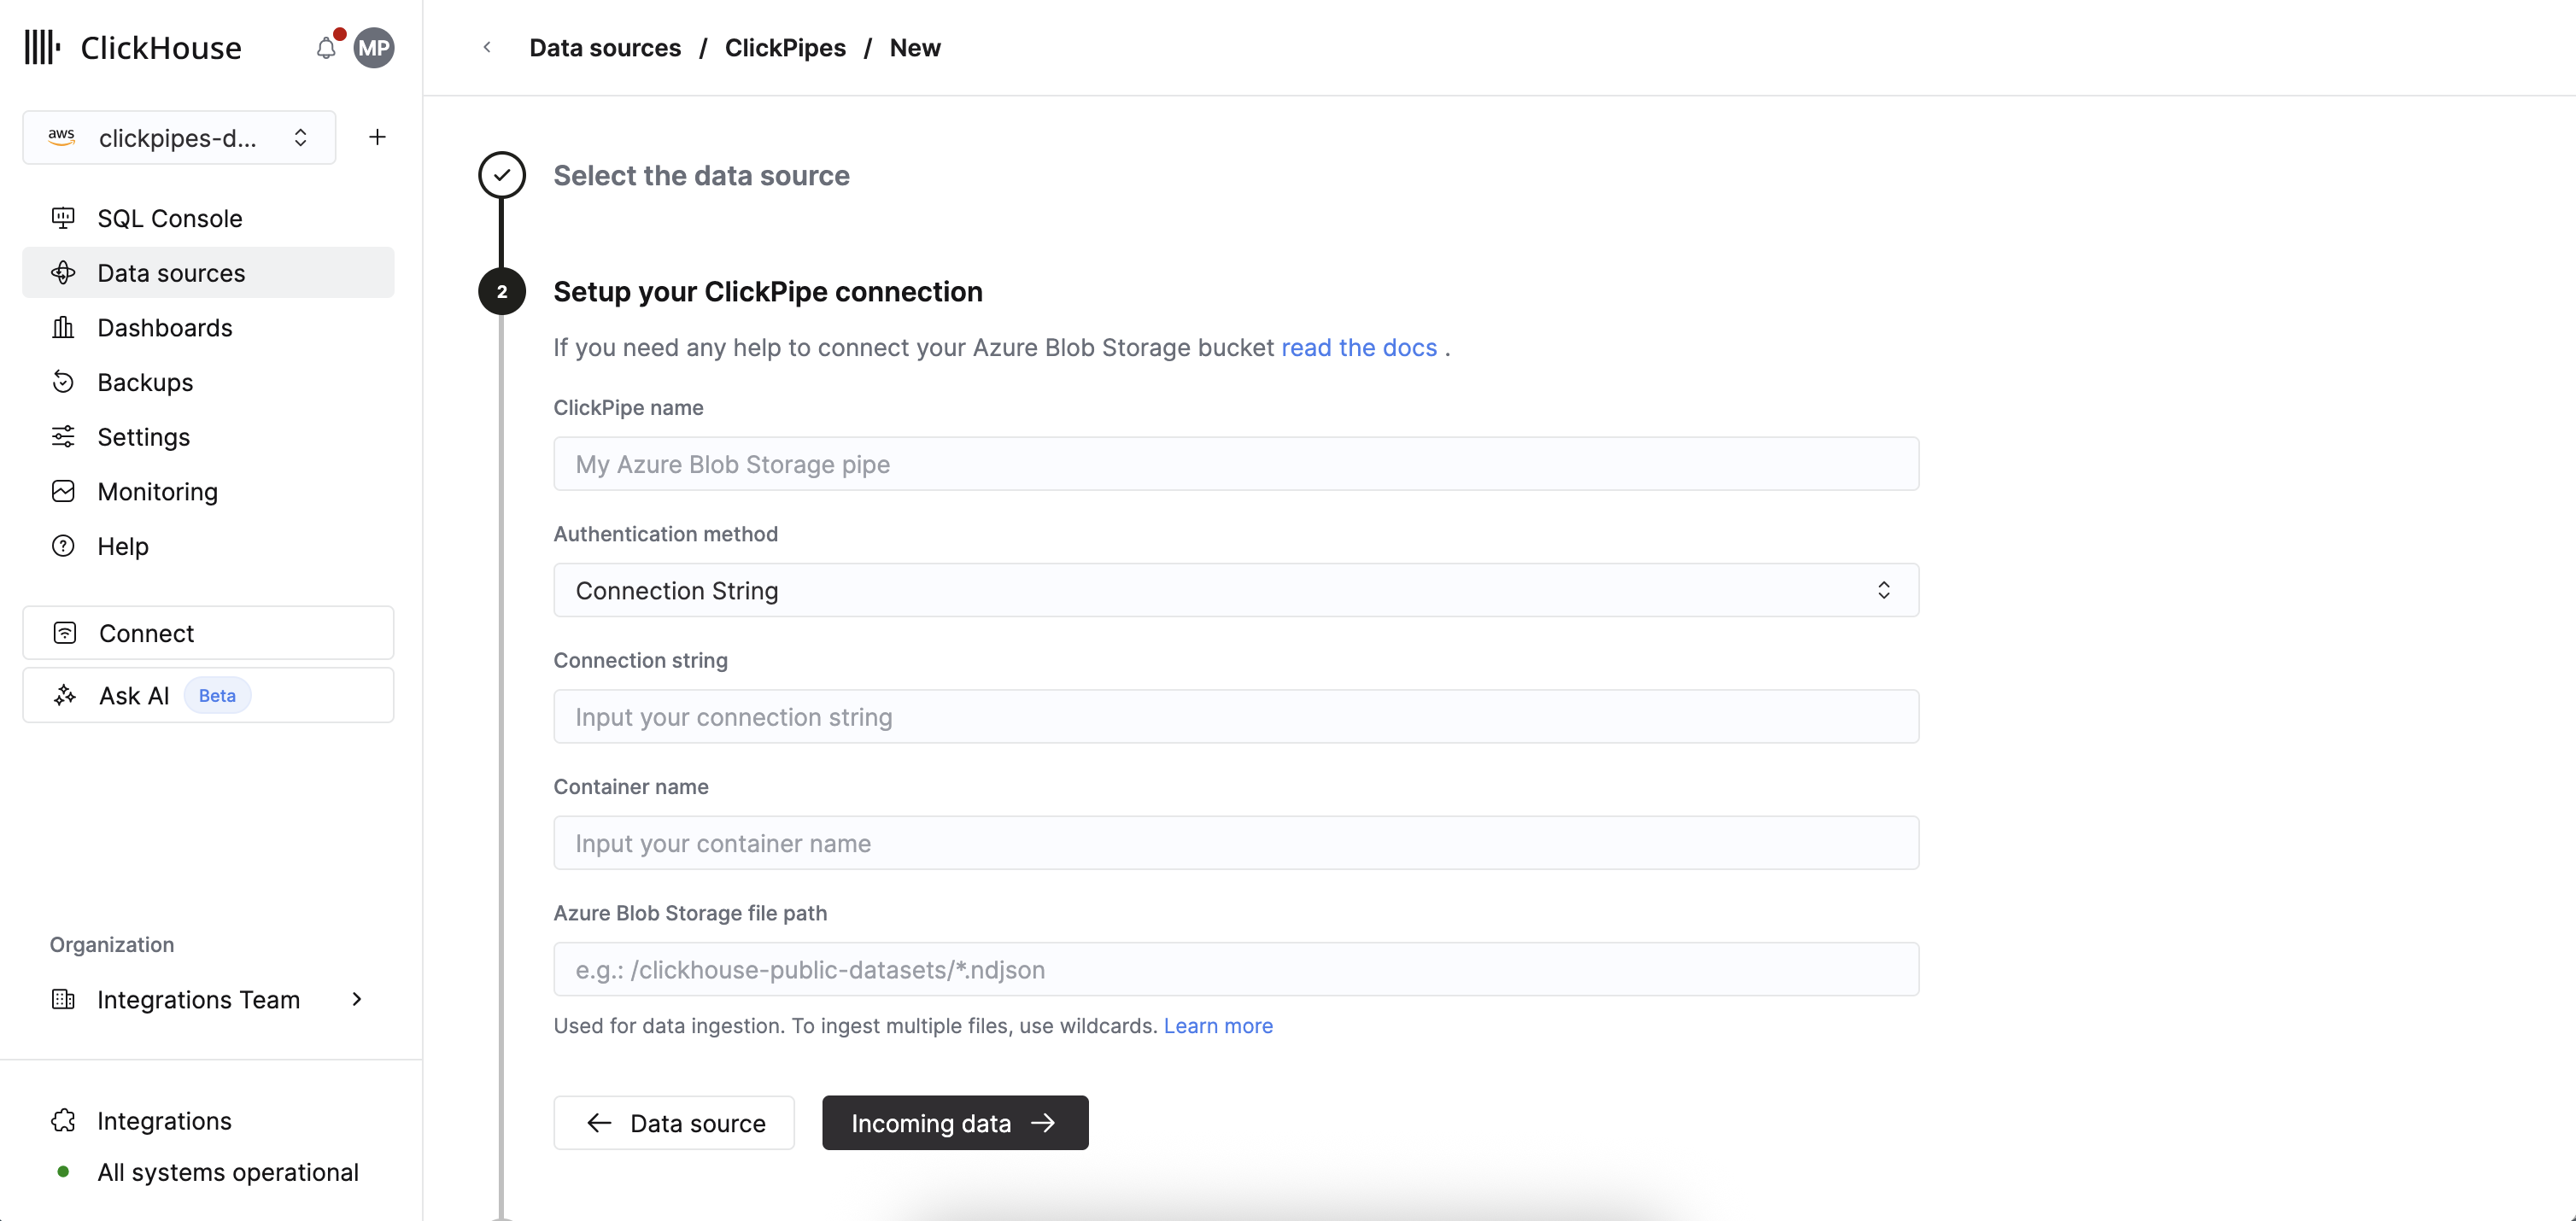Screen dimensions: 2576x1221
Task: Click the Incoming data button
Action: (x=954, y=1122)
